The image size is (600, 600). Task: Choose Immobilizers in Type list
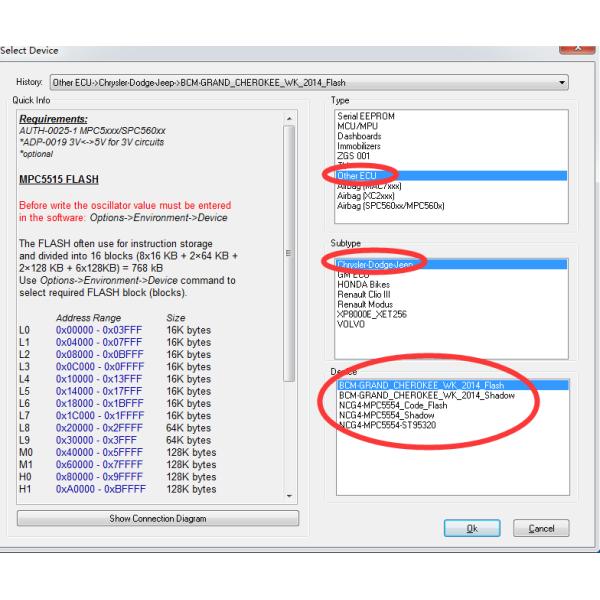pyautogui.click(x=363, y=146)
